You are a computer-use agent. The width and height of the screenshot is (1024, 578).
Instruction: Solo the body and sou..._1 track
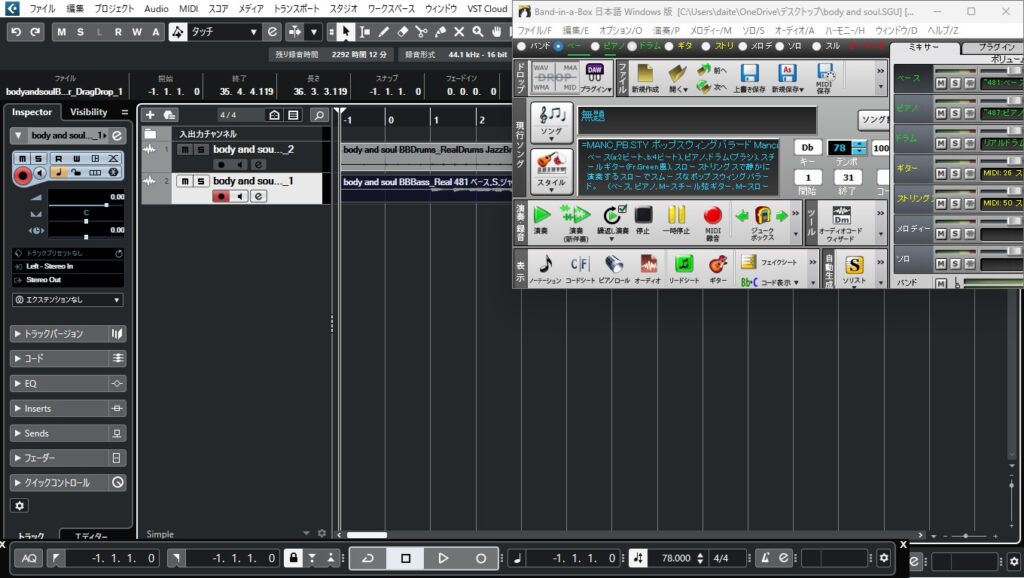tap(200, 181)
